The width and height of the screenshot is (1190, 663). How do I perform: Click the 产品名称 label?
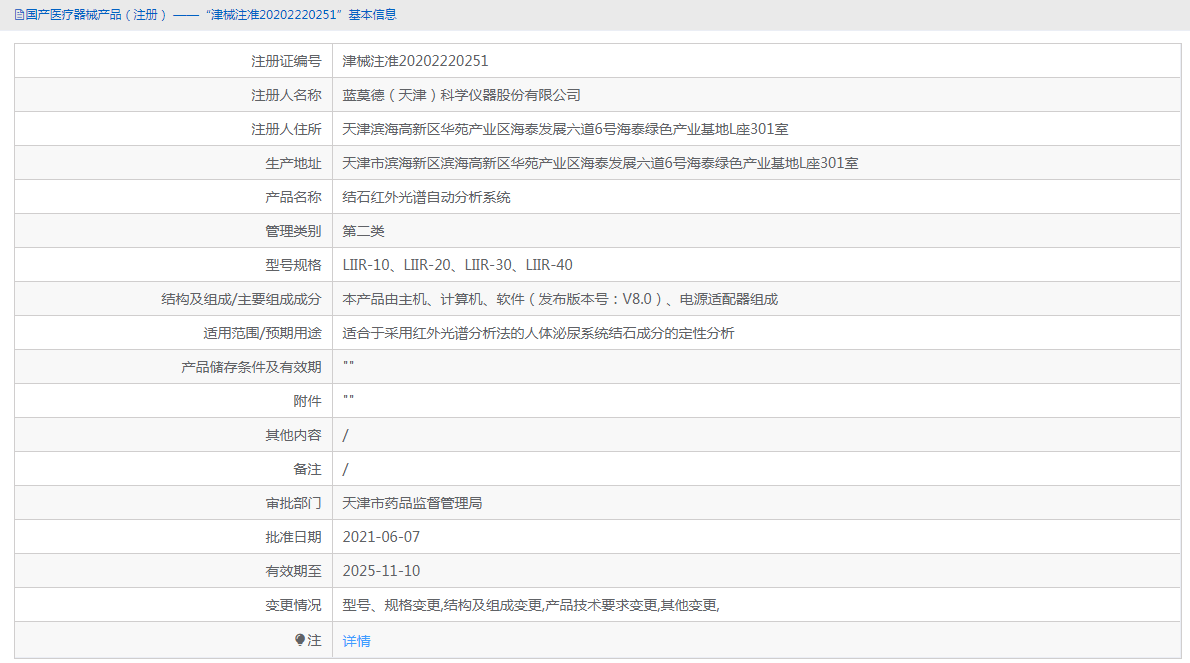point(293,197)
